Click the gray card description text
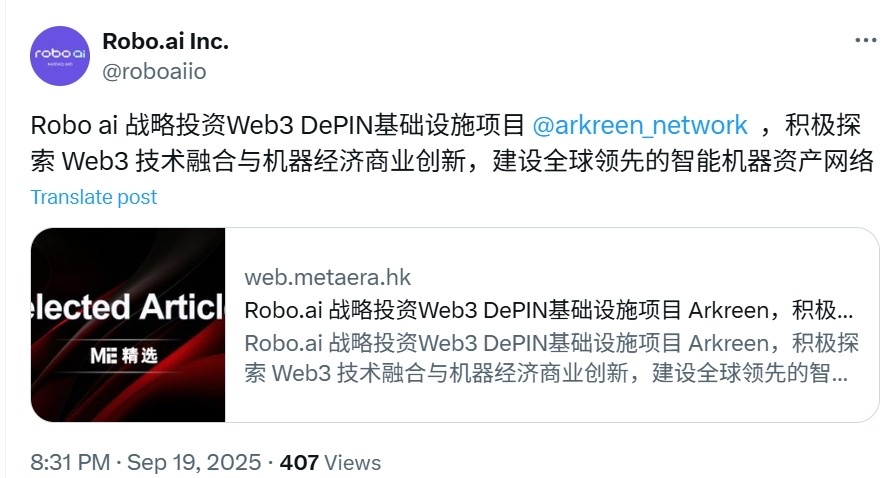Image resolution: width=891 pixels, height=478 pixels. click(x=551, y=359)
